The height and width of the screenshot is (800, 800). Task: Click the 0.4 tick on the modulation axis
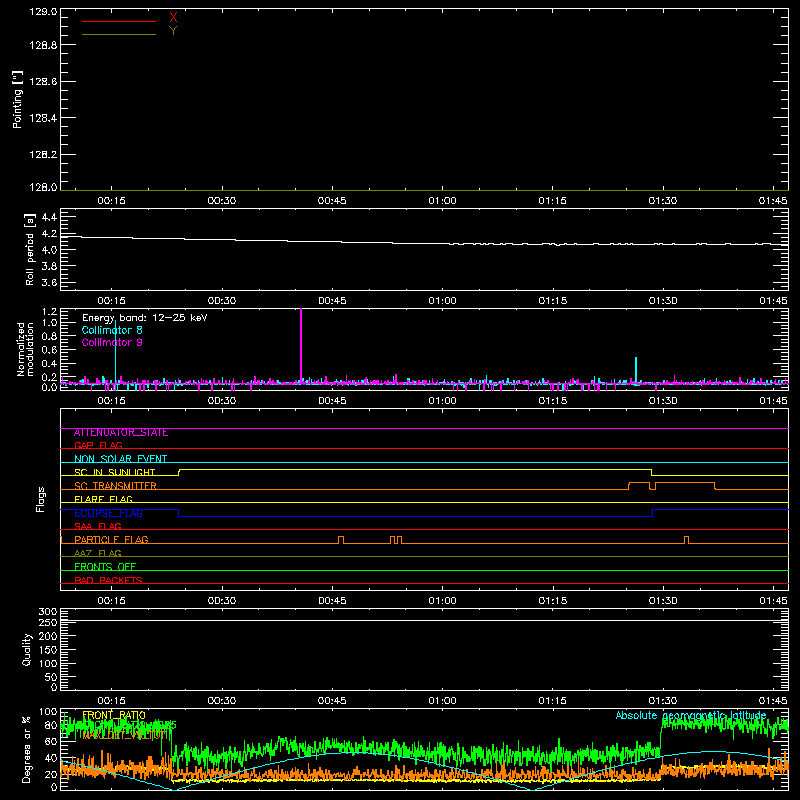49,364
